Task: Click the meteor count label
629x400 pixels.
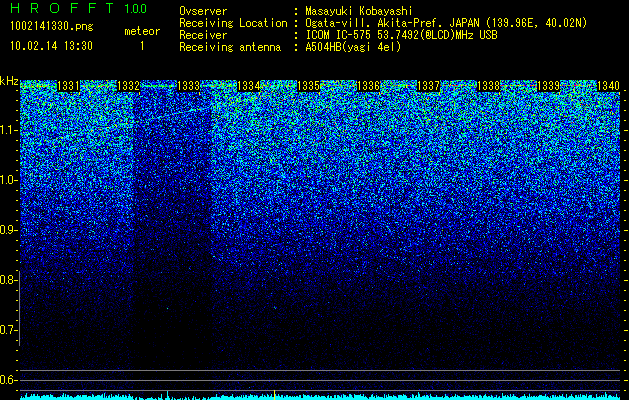Action: point(142,31)
